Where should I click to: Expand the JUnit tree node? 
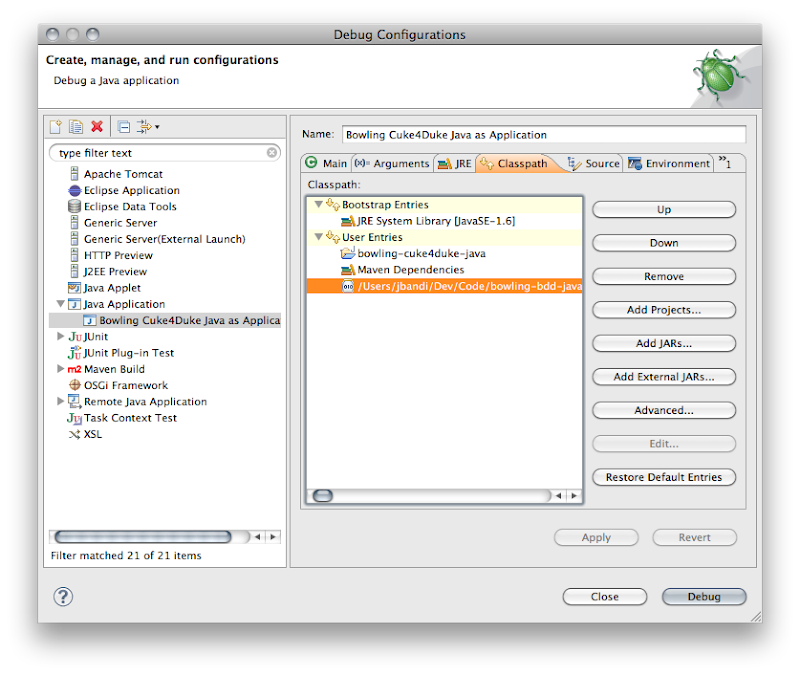(x=60, y=336)
